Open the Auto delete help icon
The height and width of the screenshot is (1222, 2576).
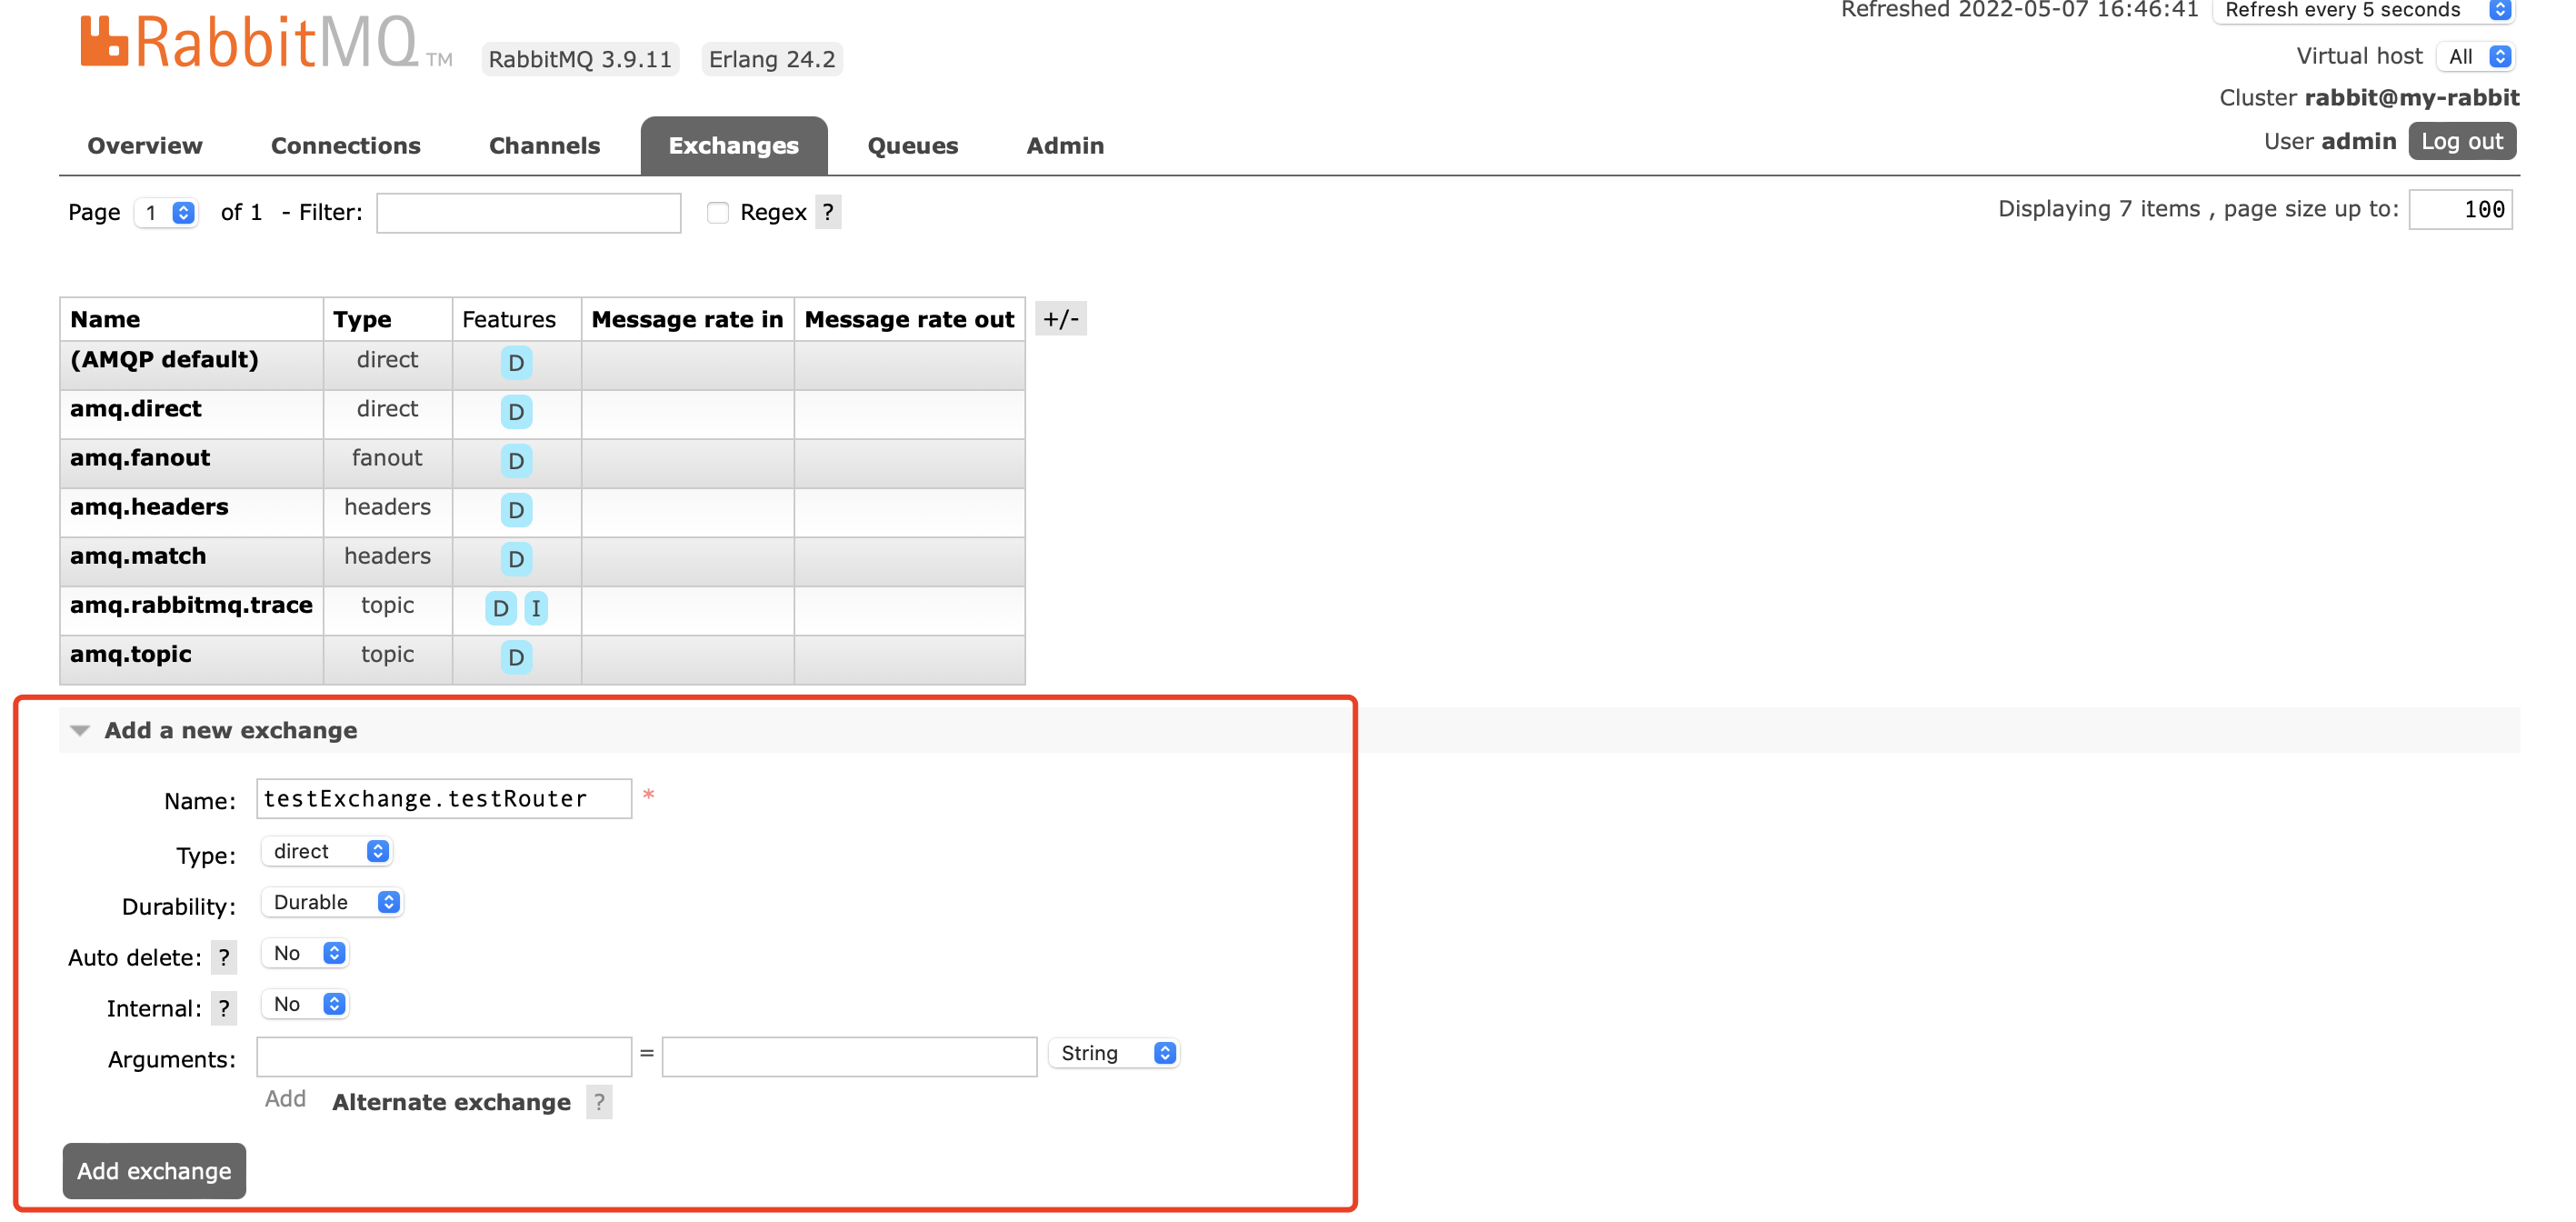224,957
